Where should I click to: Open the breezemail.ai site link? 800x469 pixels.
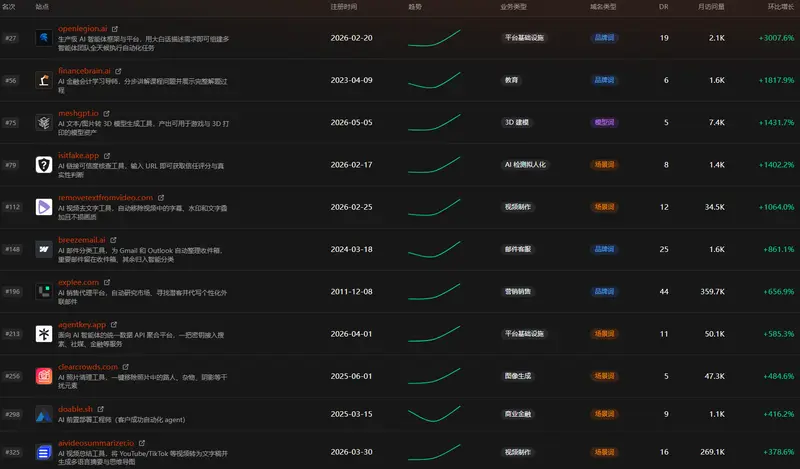point(82,240)
